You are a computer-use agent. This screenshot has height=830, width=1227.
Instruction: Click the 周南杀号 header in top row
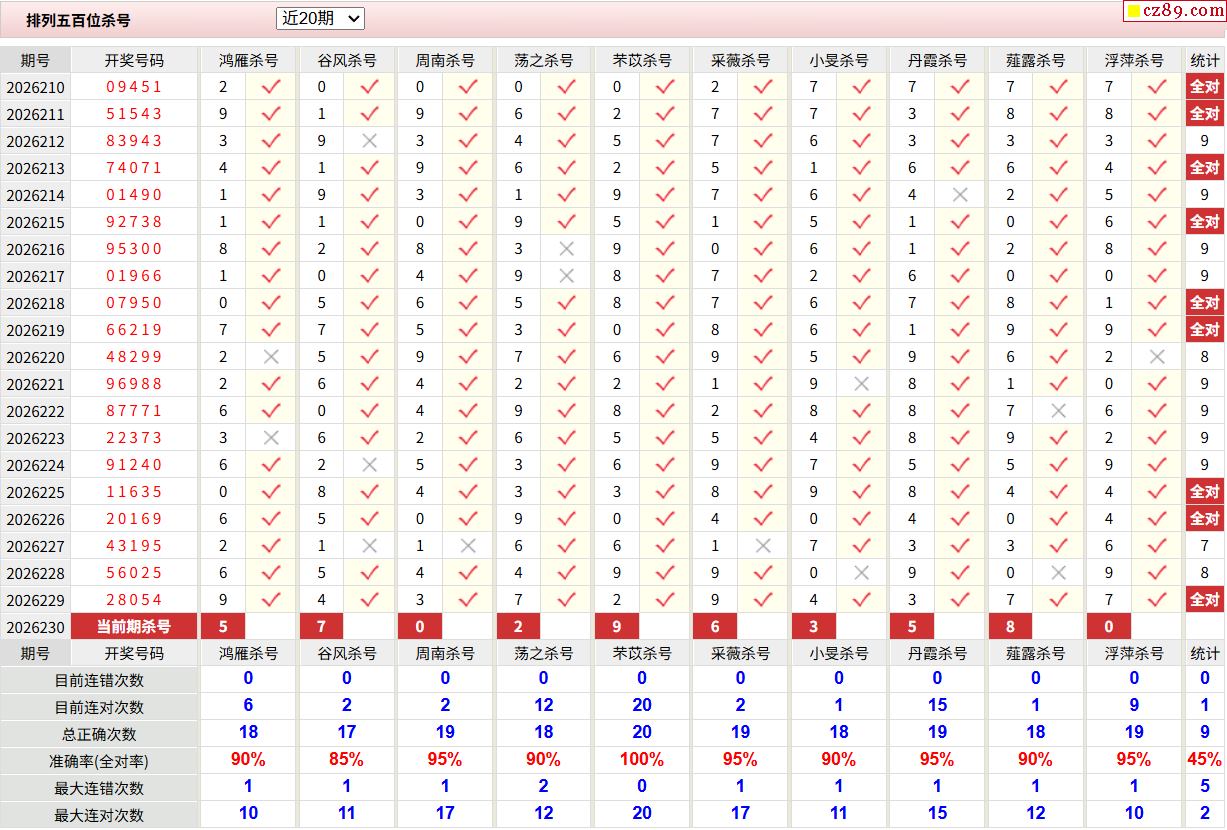[x=445, y=61]
